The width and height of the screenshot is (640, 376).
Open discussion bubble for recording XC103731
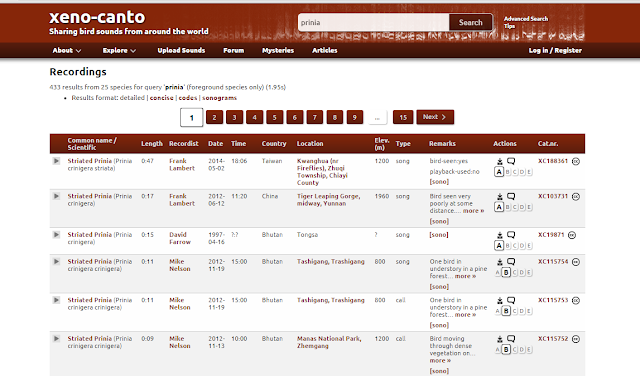[511, 196]
